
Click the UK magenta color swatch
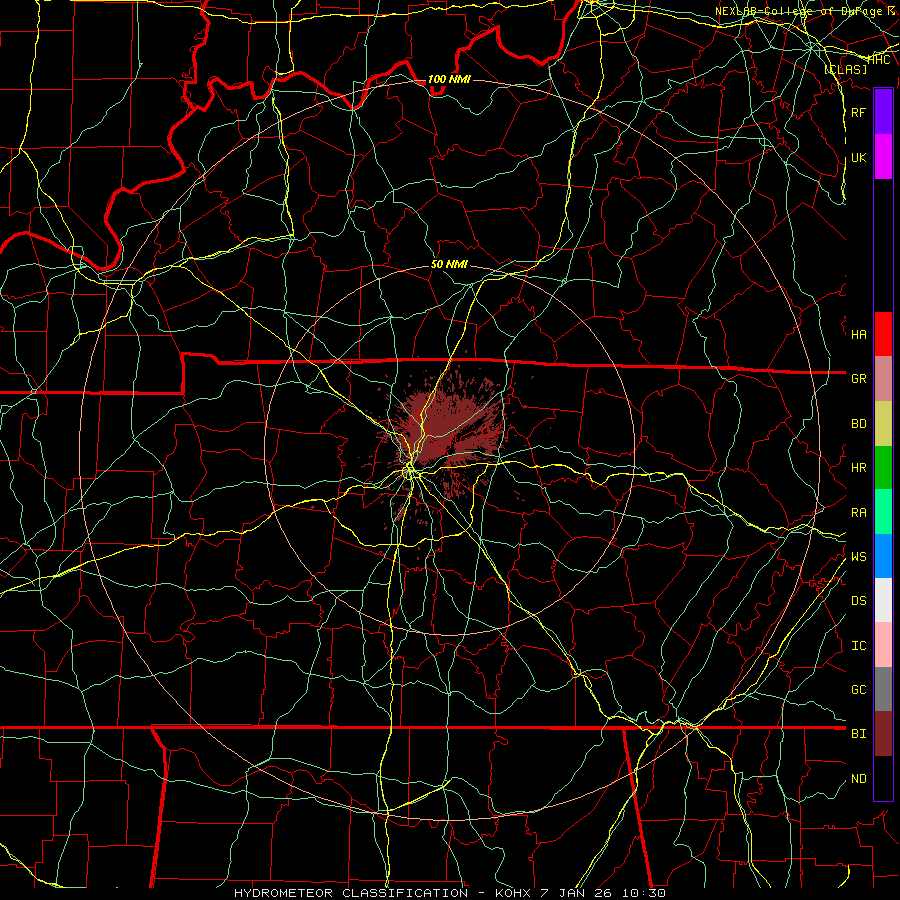pyautogui.click(x=883, y=157)
